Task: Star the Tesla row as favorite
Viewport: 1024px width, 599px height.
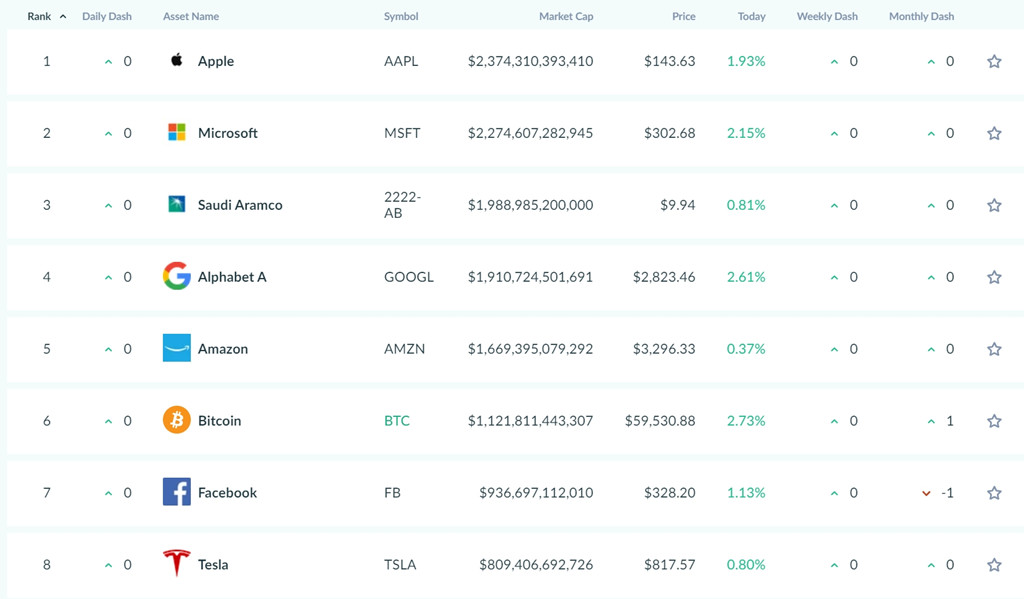Action: pyautogui.click(x=994, y=564)
